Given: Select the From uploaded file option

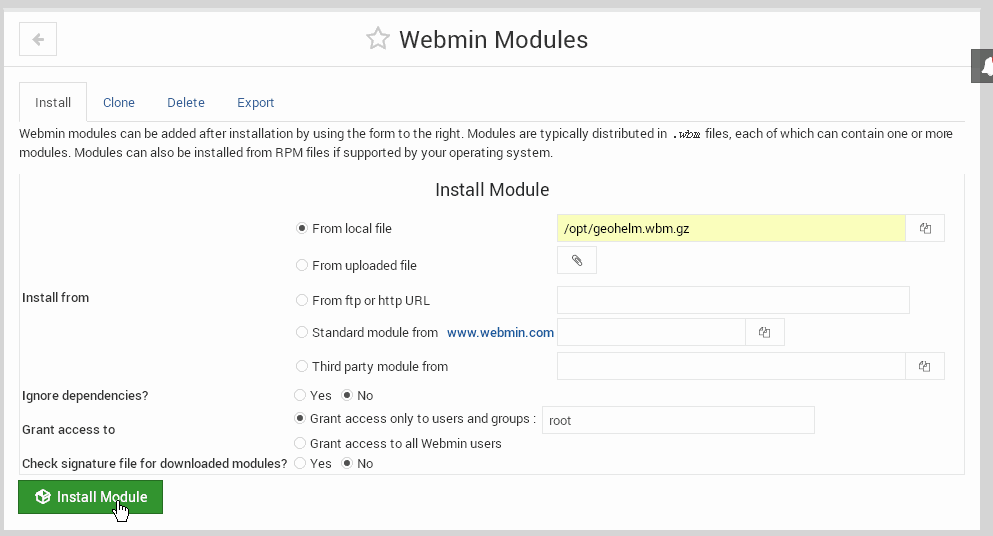Looking at the screenshot, I should 302,265.
